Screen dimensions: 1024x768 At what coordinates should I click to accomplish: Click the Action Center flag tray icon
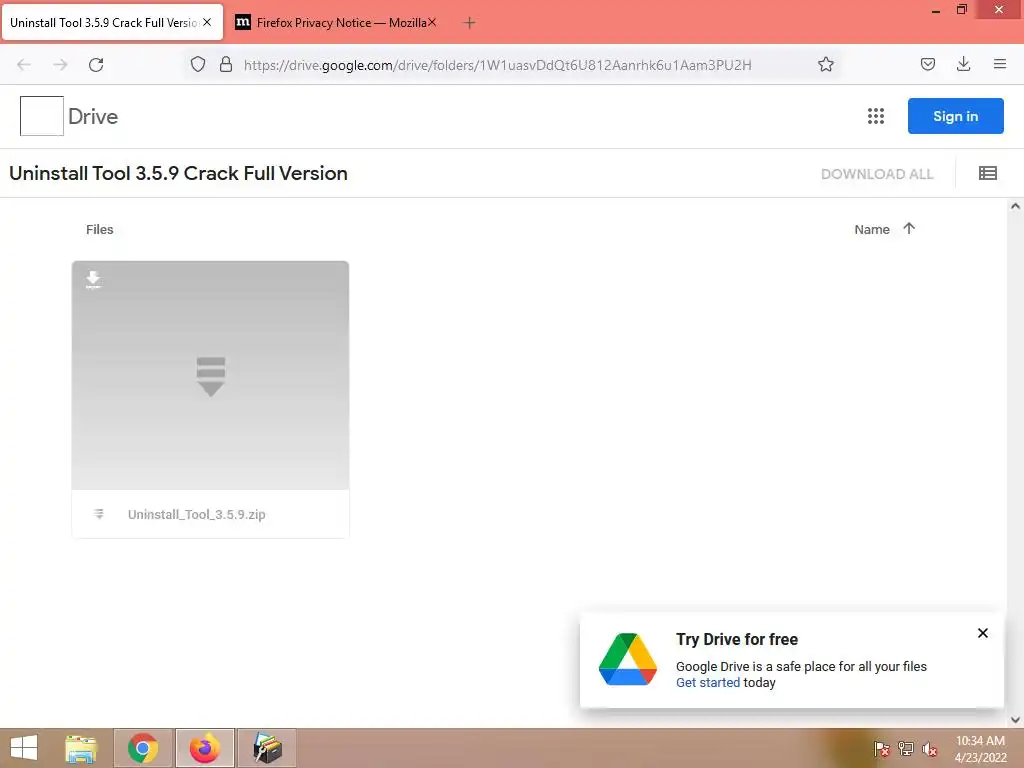[x=881, y=749]
